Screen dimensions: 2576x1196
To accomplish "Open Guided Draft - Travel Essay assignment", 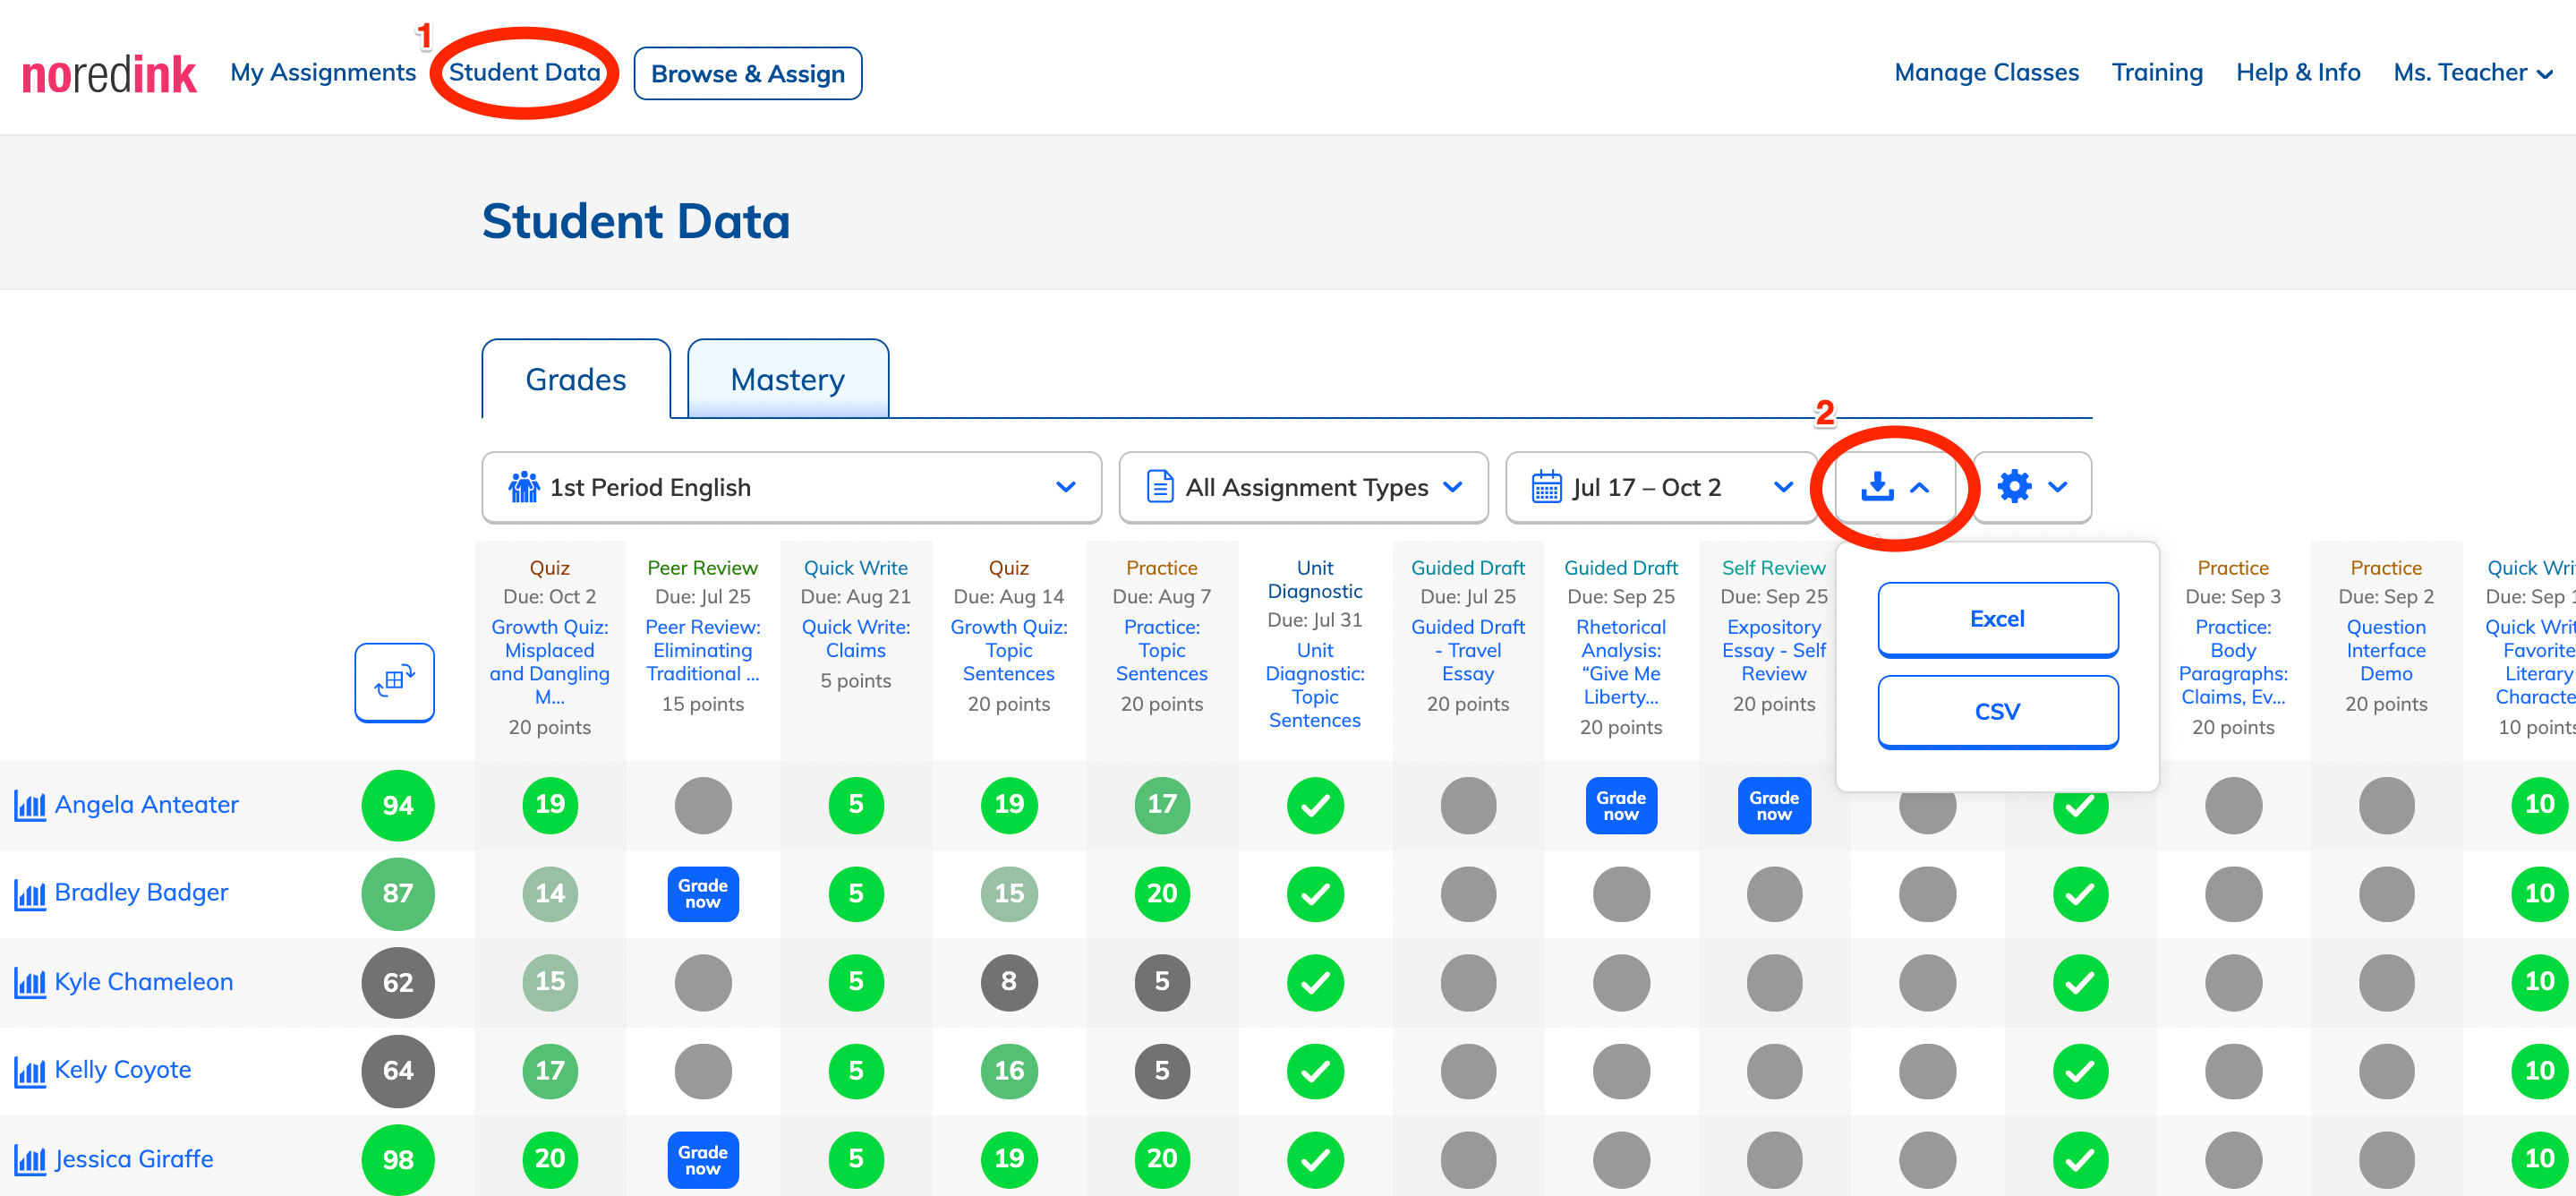I will click(1468, 650).
